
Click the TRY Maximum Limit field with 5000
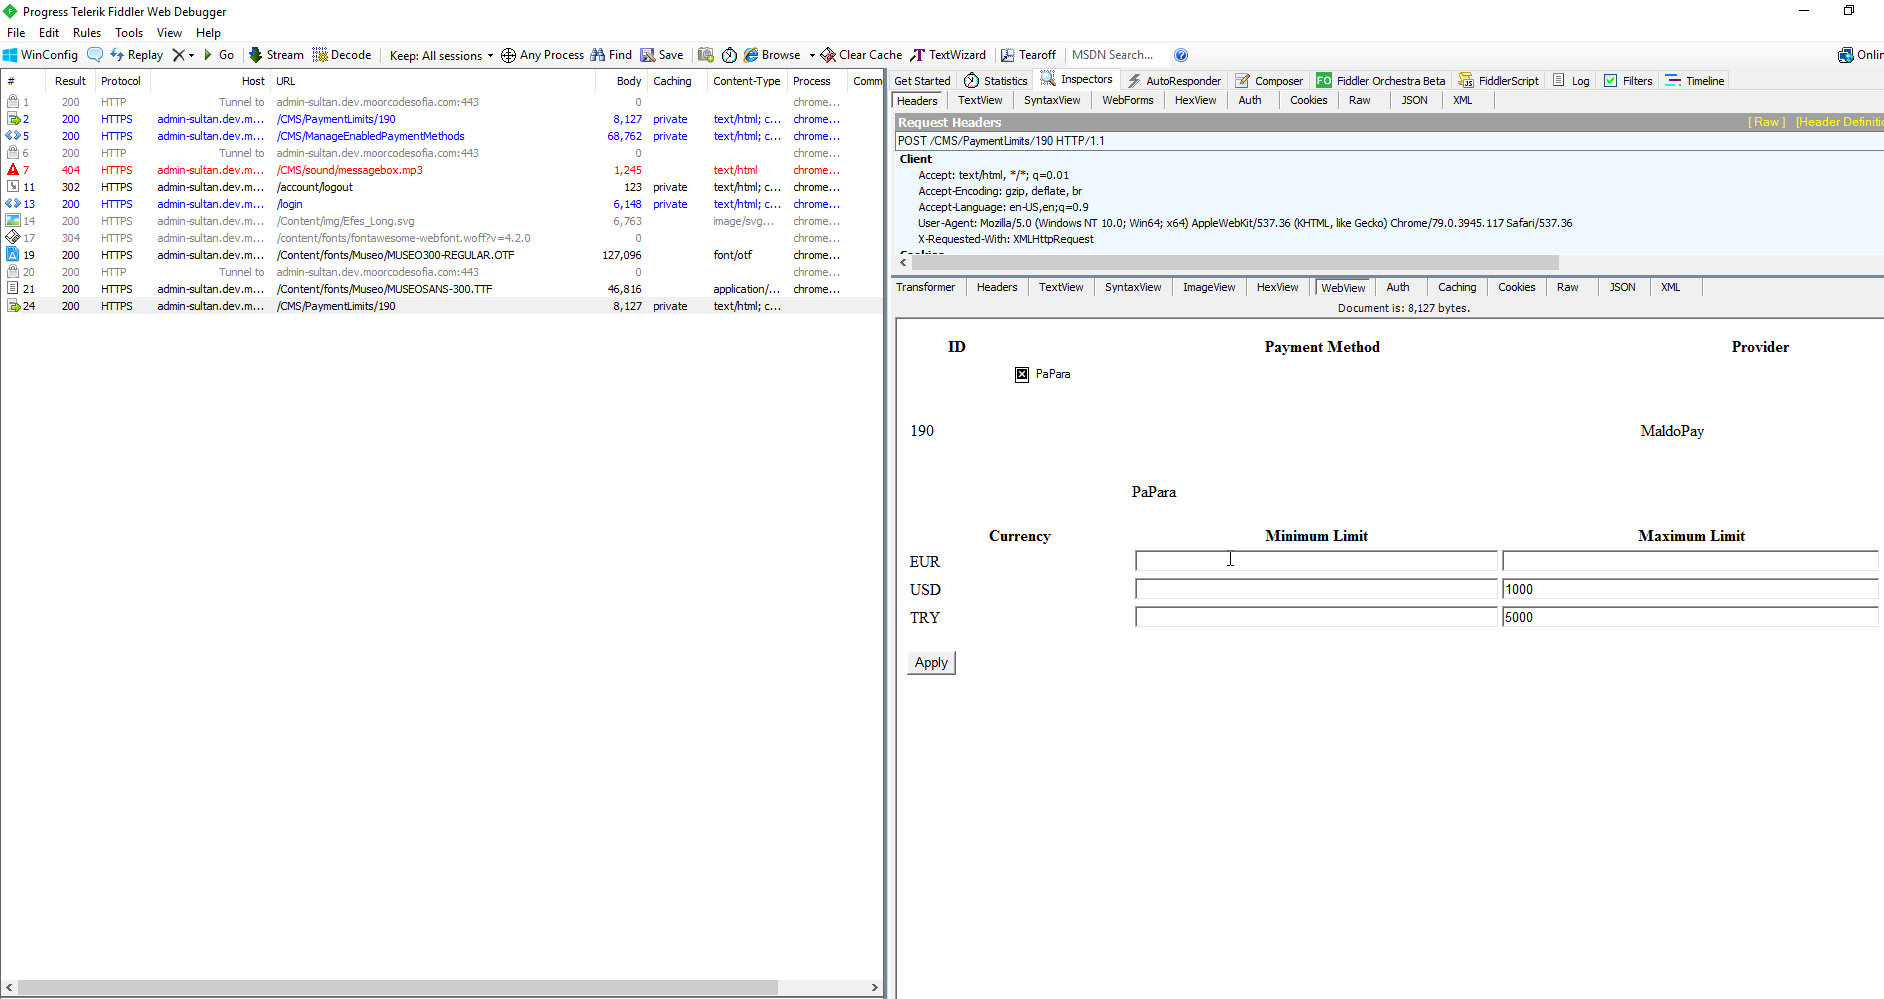1690,617
